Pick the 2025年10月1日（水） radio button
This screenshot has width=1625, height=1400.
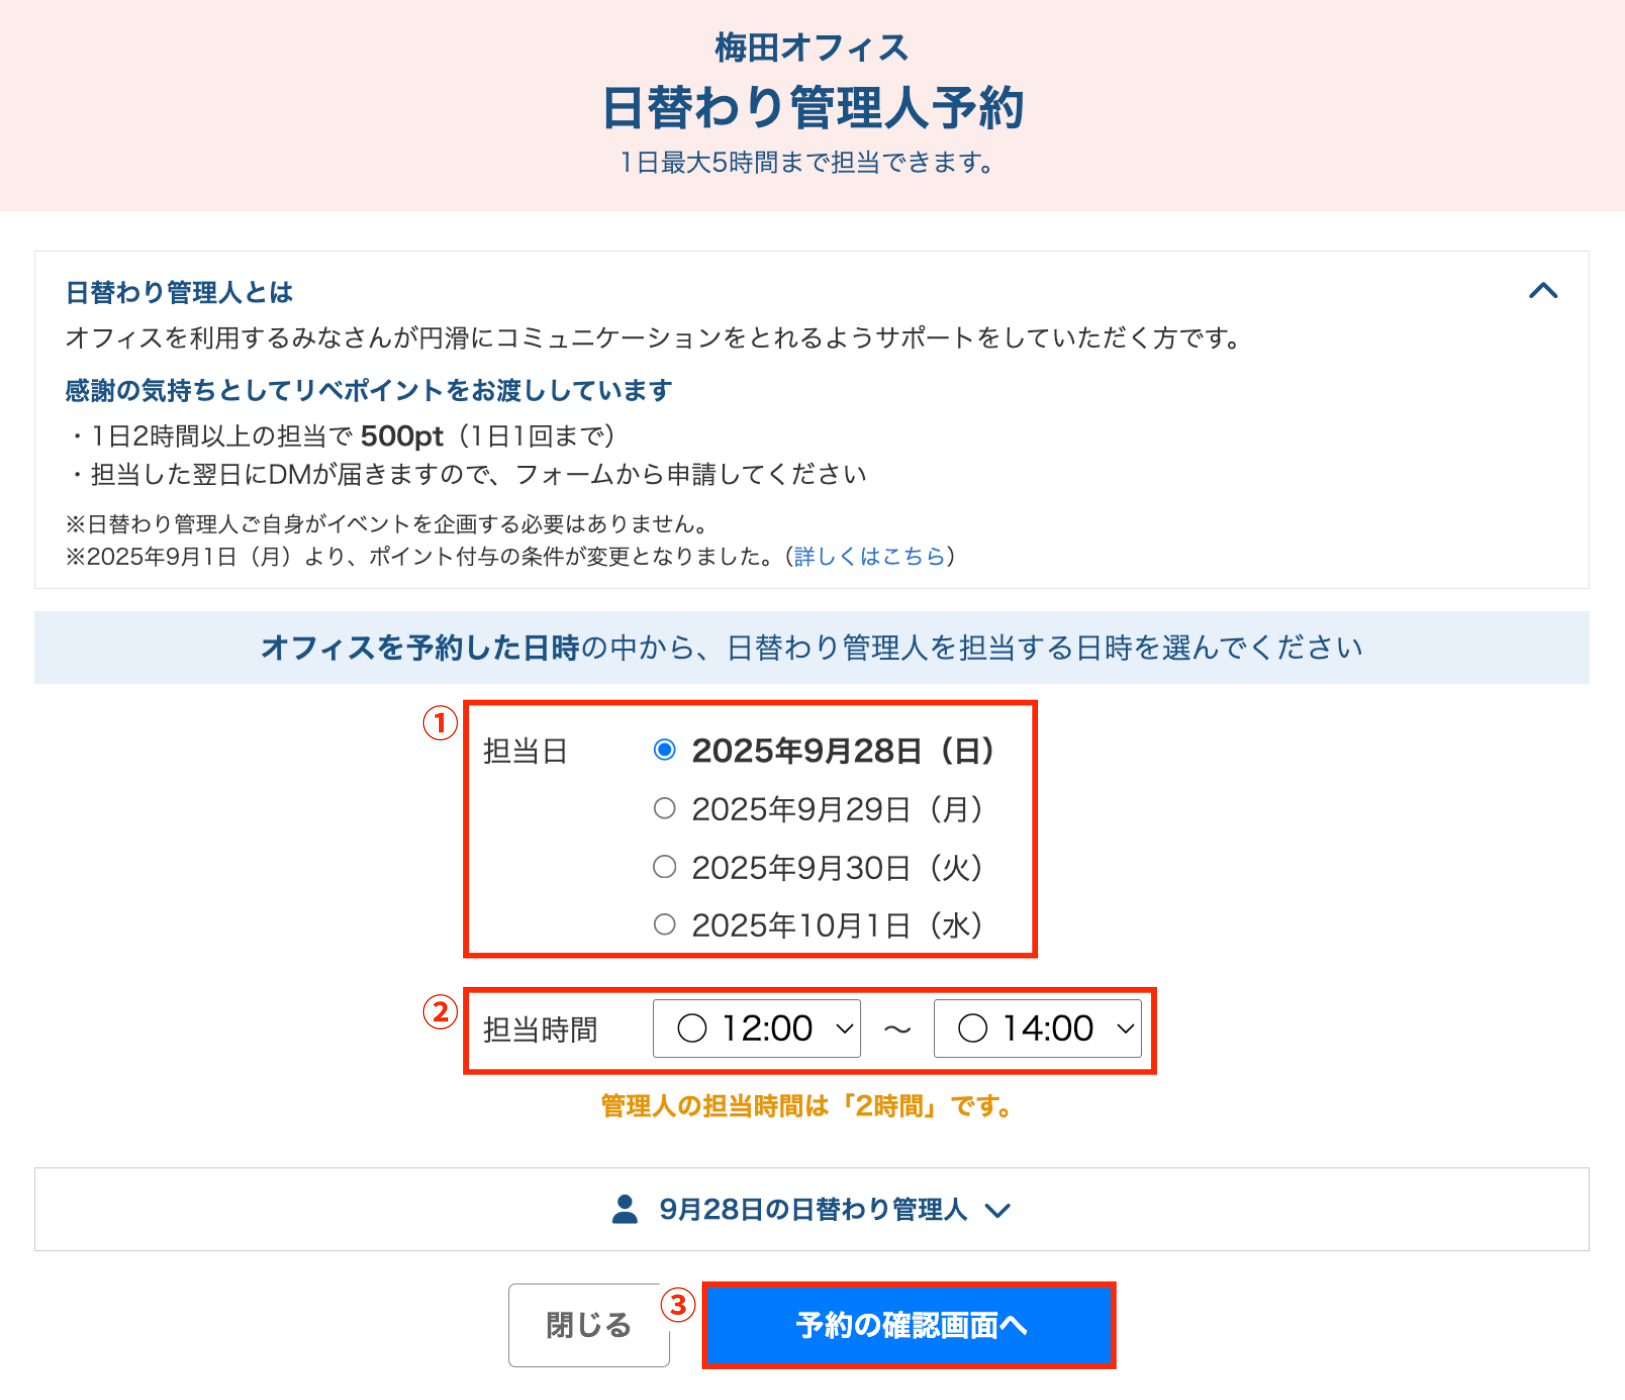point(664,924)
